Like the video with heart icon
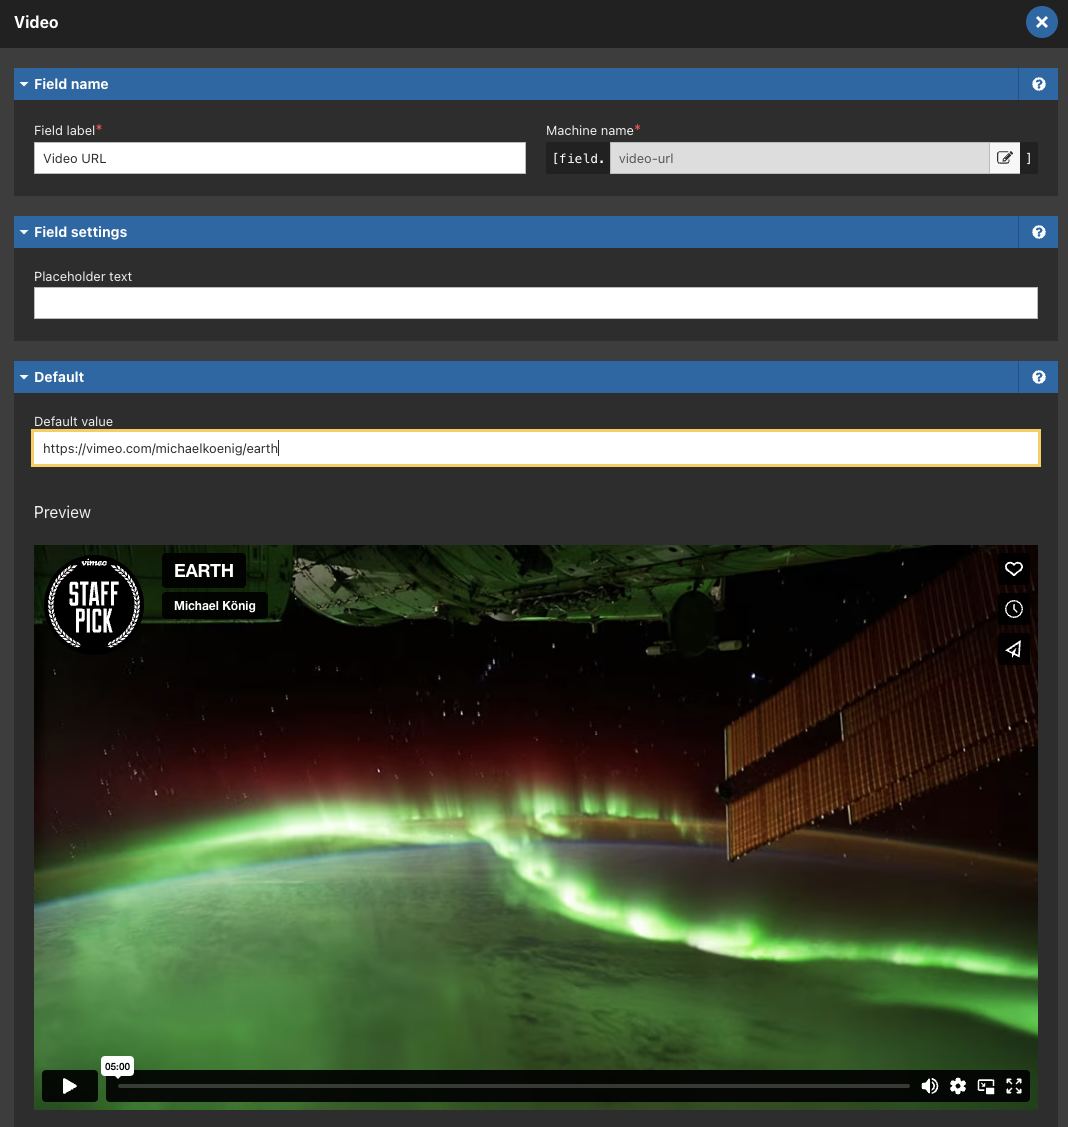The image size is (1068, 1127). pyautogui.click(x=1013, y=569)
